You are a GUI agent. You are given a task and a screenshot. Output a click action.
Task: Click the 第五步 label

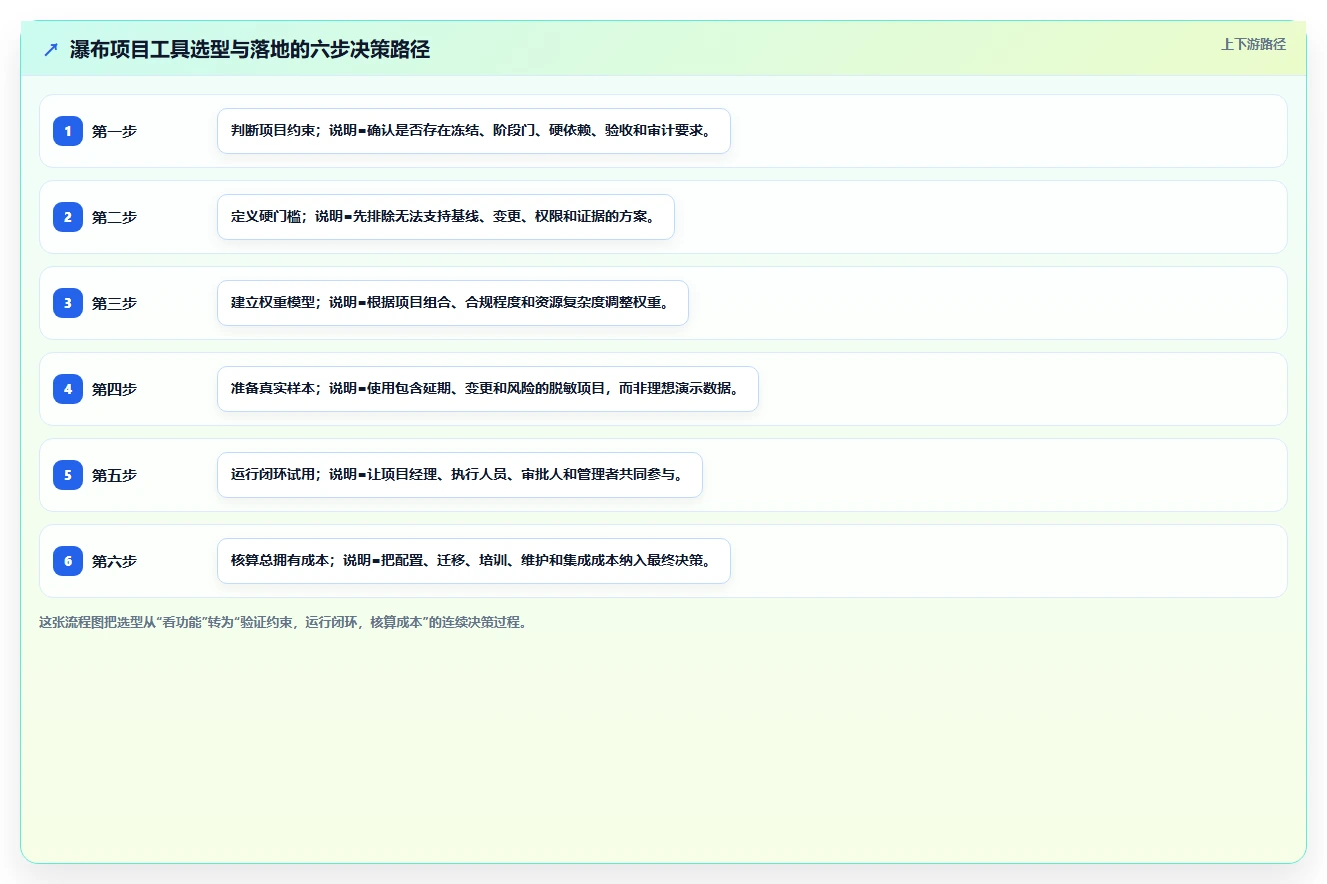point(114,475)
